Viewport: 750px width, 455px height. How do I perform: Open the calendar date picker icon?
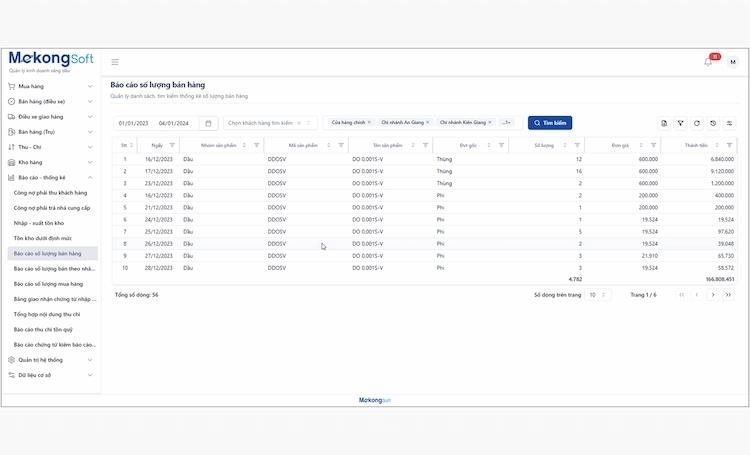tap(208, 123)
